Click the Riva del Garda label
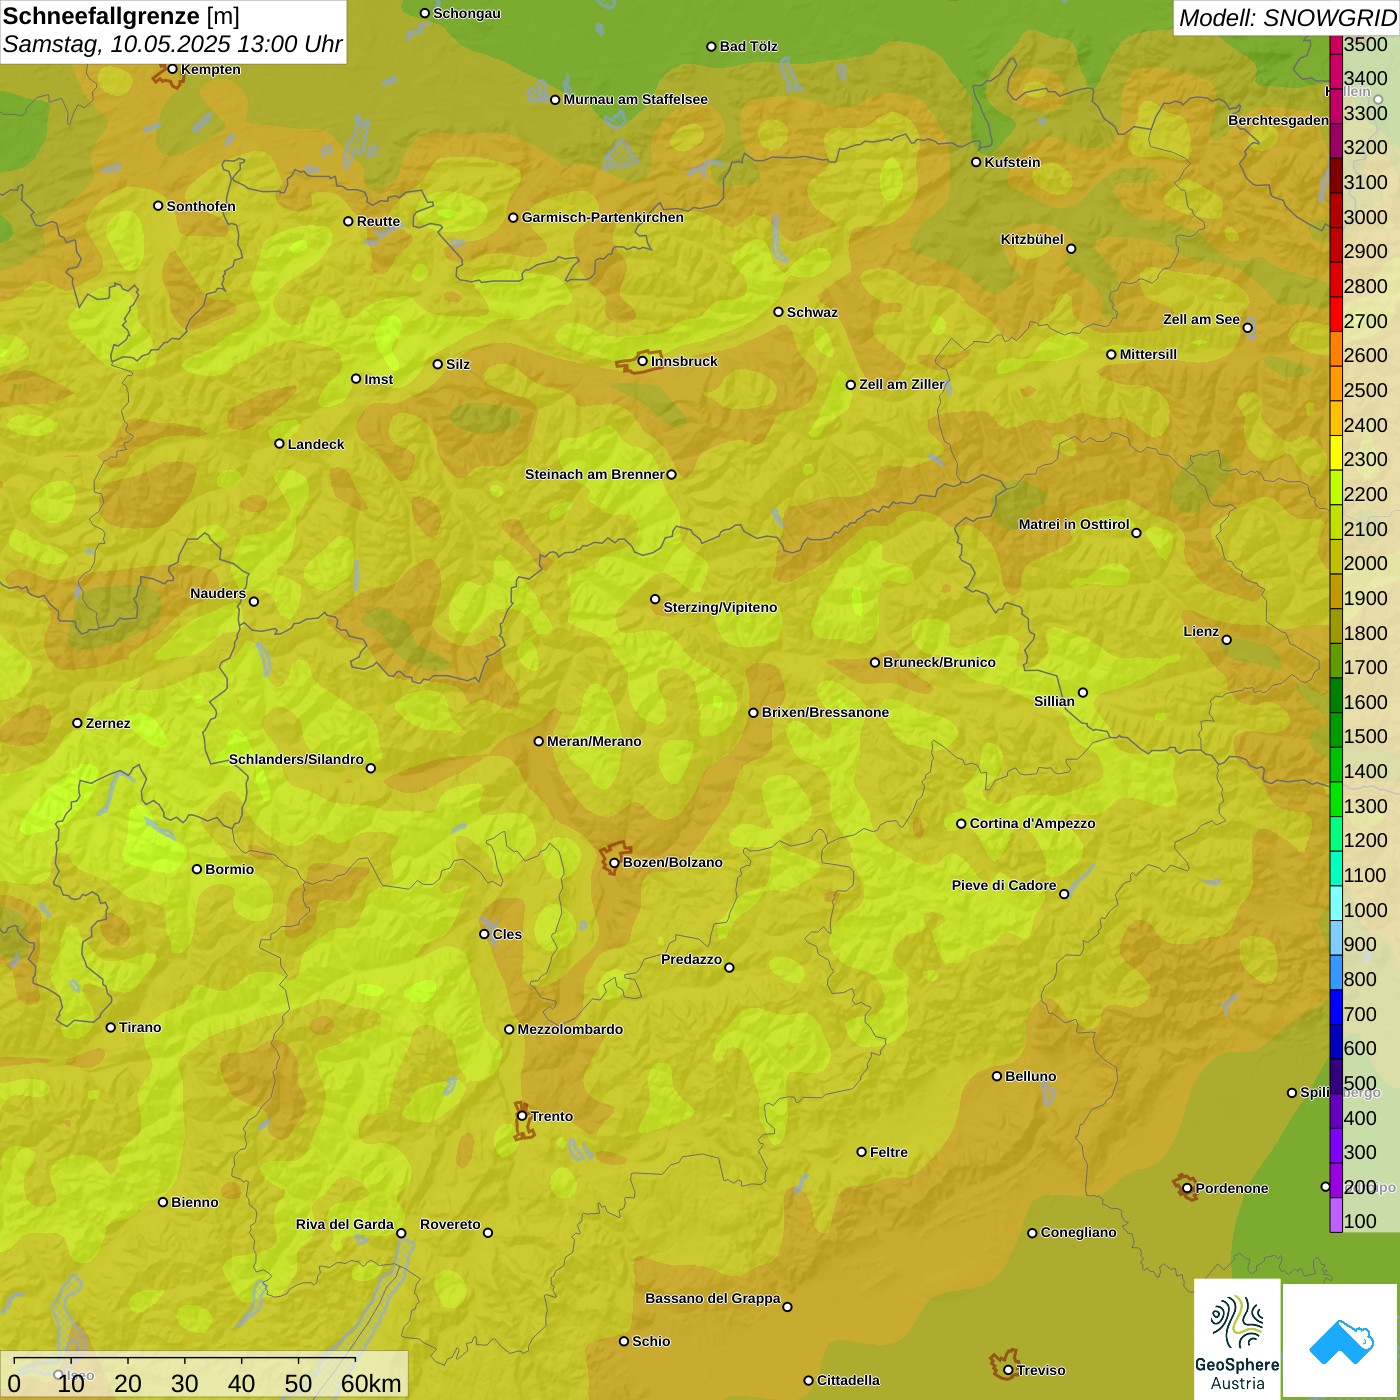Viewport: 1400px width, 1400px height. [345, 1224]
